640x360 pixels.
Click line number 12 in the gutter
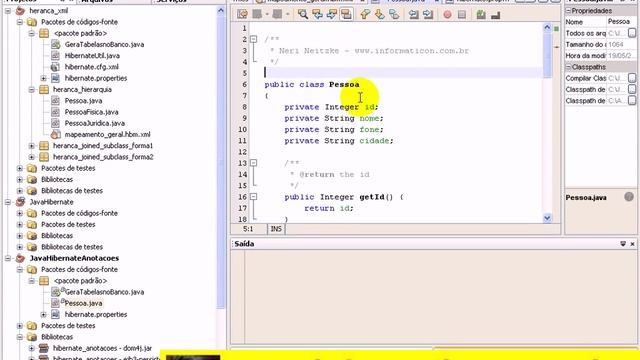point(242,152)
